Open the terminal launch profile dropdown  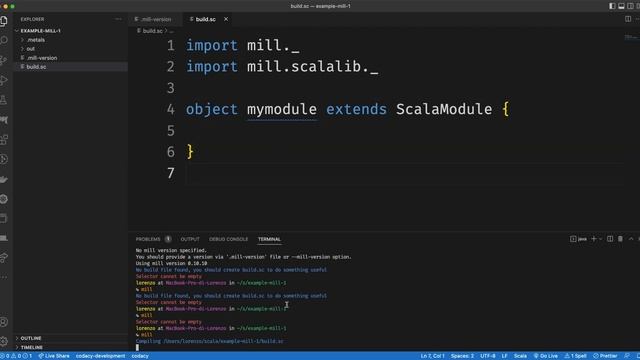pos(600,239)
